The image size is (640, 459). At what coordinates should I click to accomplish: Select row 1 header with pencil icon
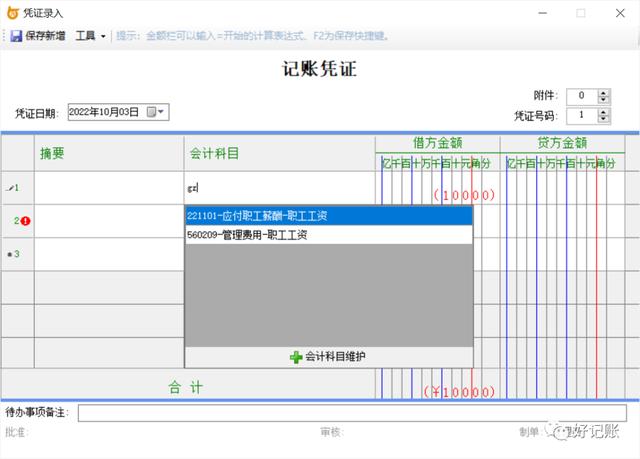click(x=18, y=188)
